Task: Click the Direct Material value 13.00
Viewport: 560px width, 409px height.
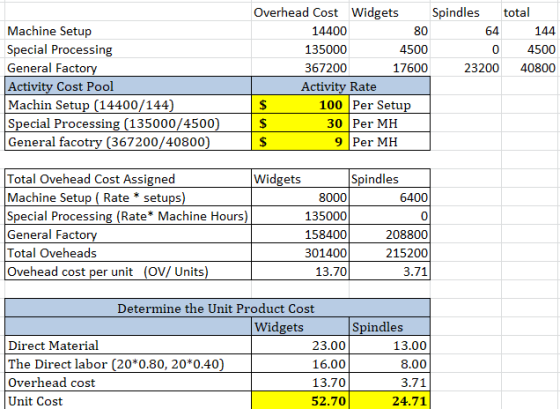Action: pos(390,345)
